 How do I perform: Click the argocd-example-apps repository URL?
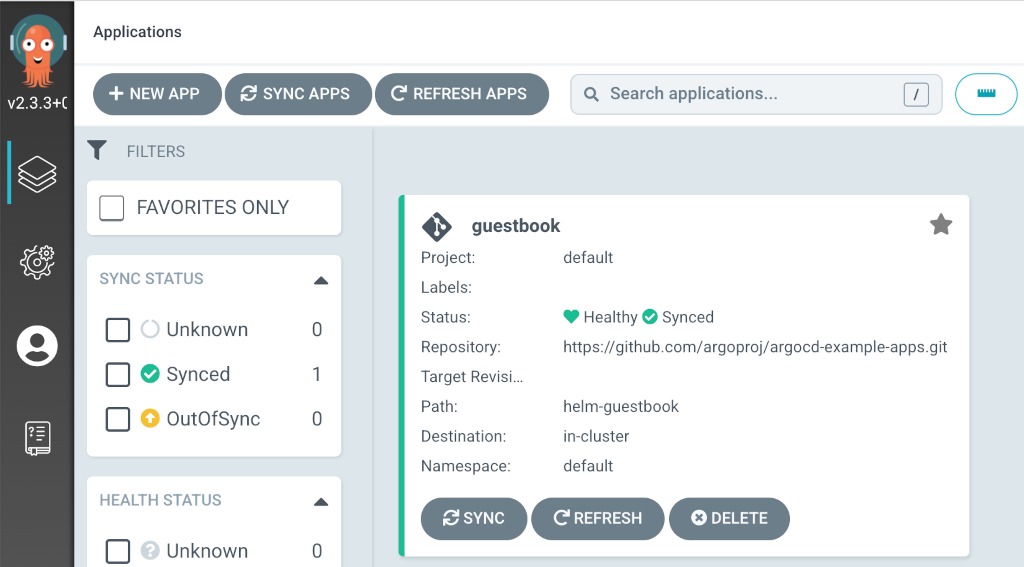click(755, 347)
